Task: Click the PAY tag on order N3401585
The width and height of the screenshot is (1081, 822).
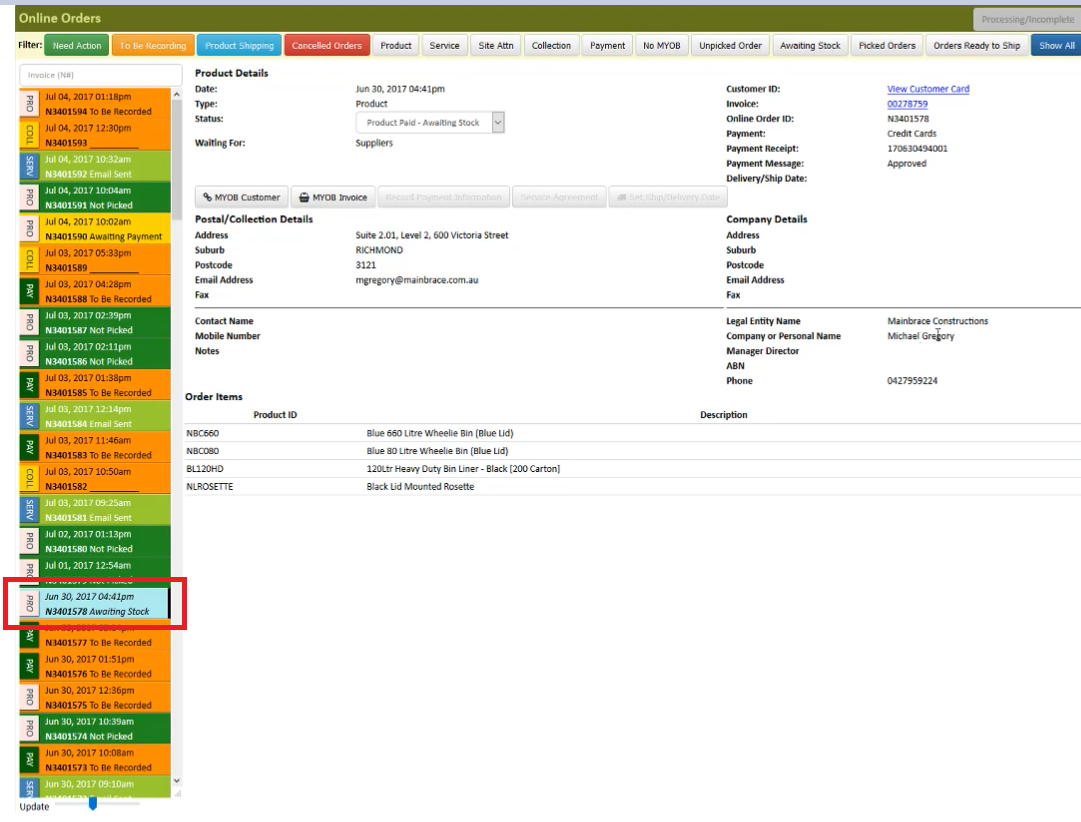Action: click(29, 385)
